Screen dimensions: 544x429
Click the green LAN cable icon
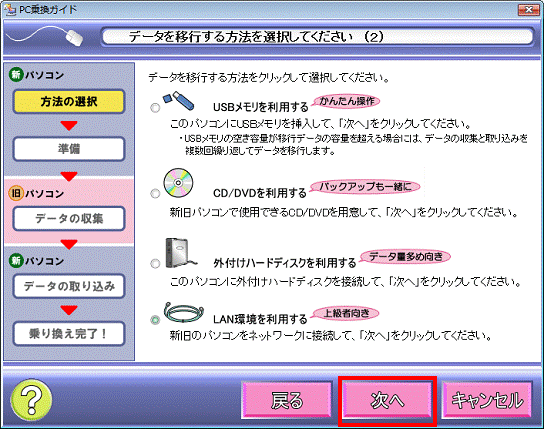[184, 312]
